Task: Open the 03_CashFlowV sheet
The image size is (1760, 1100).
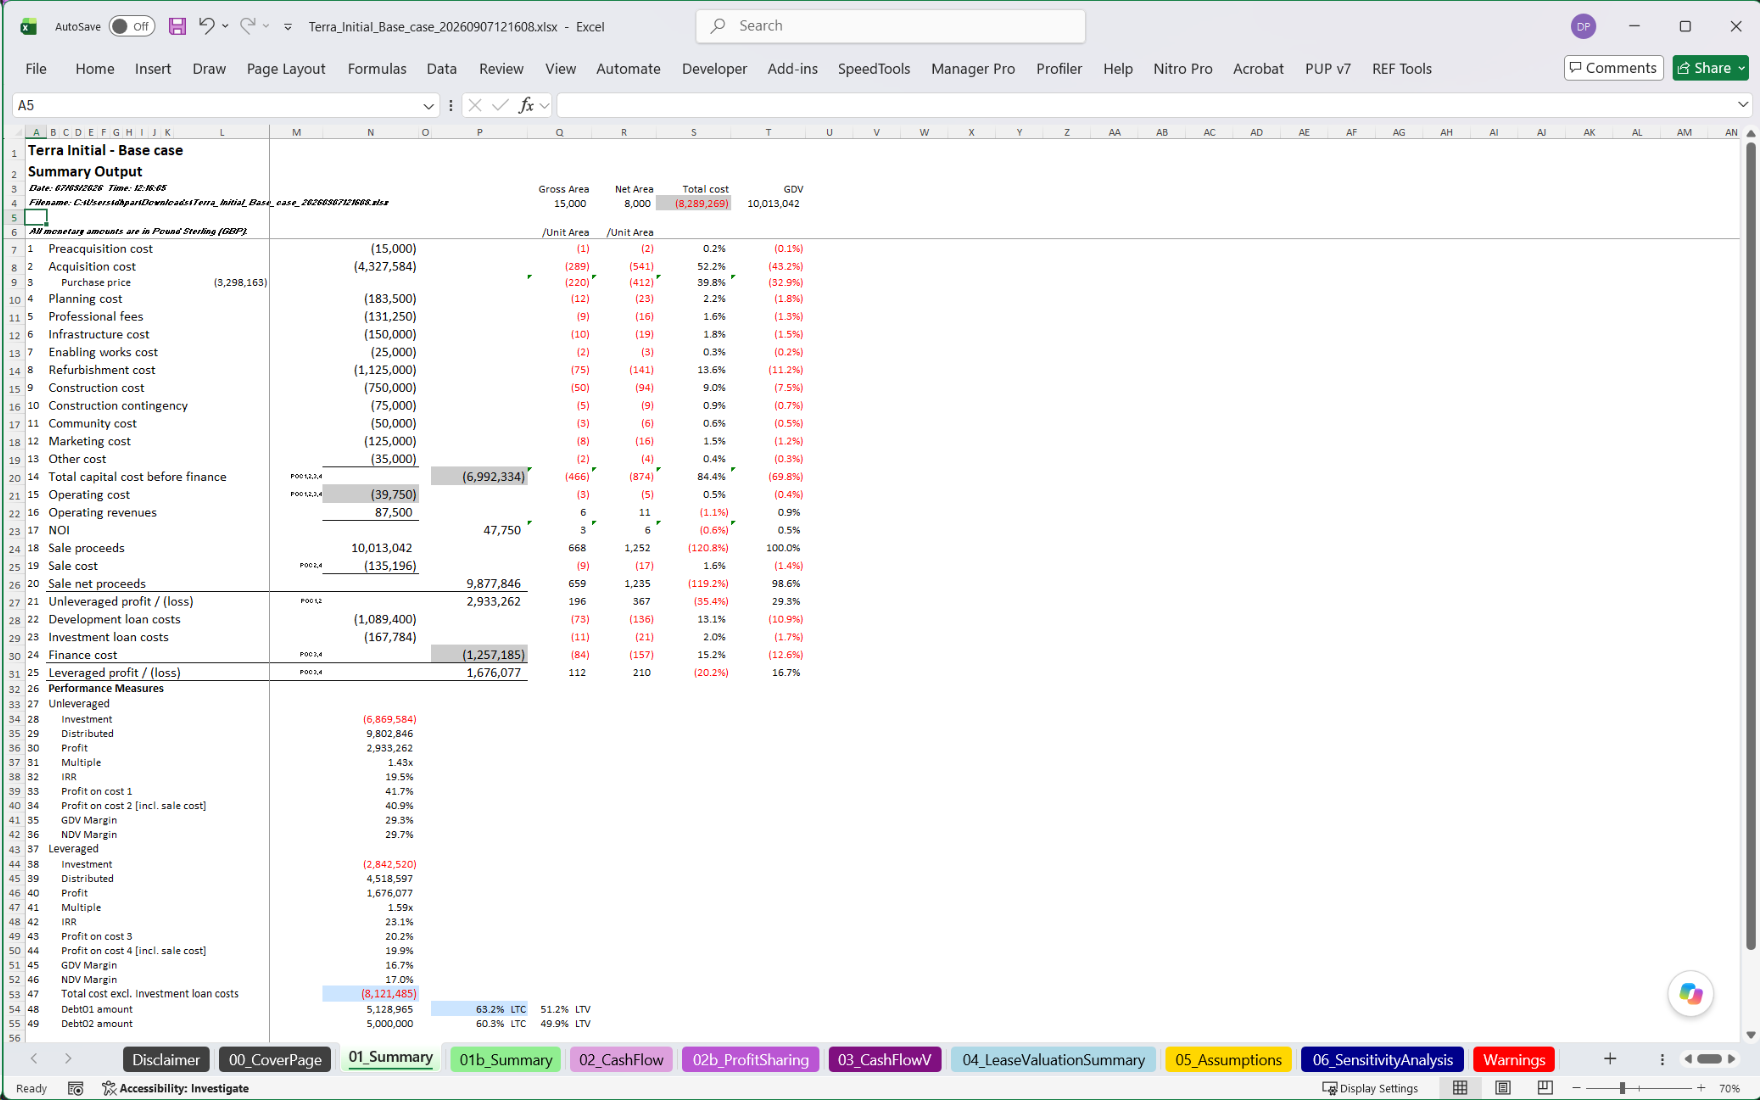Action: point(884,1060)
